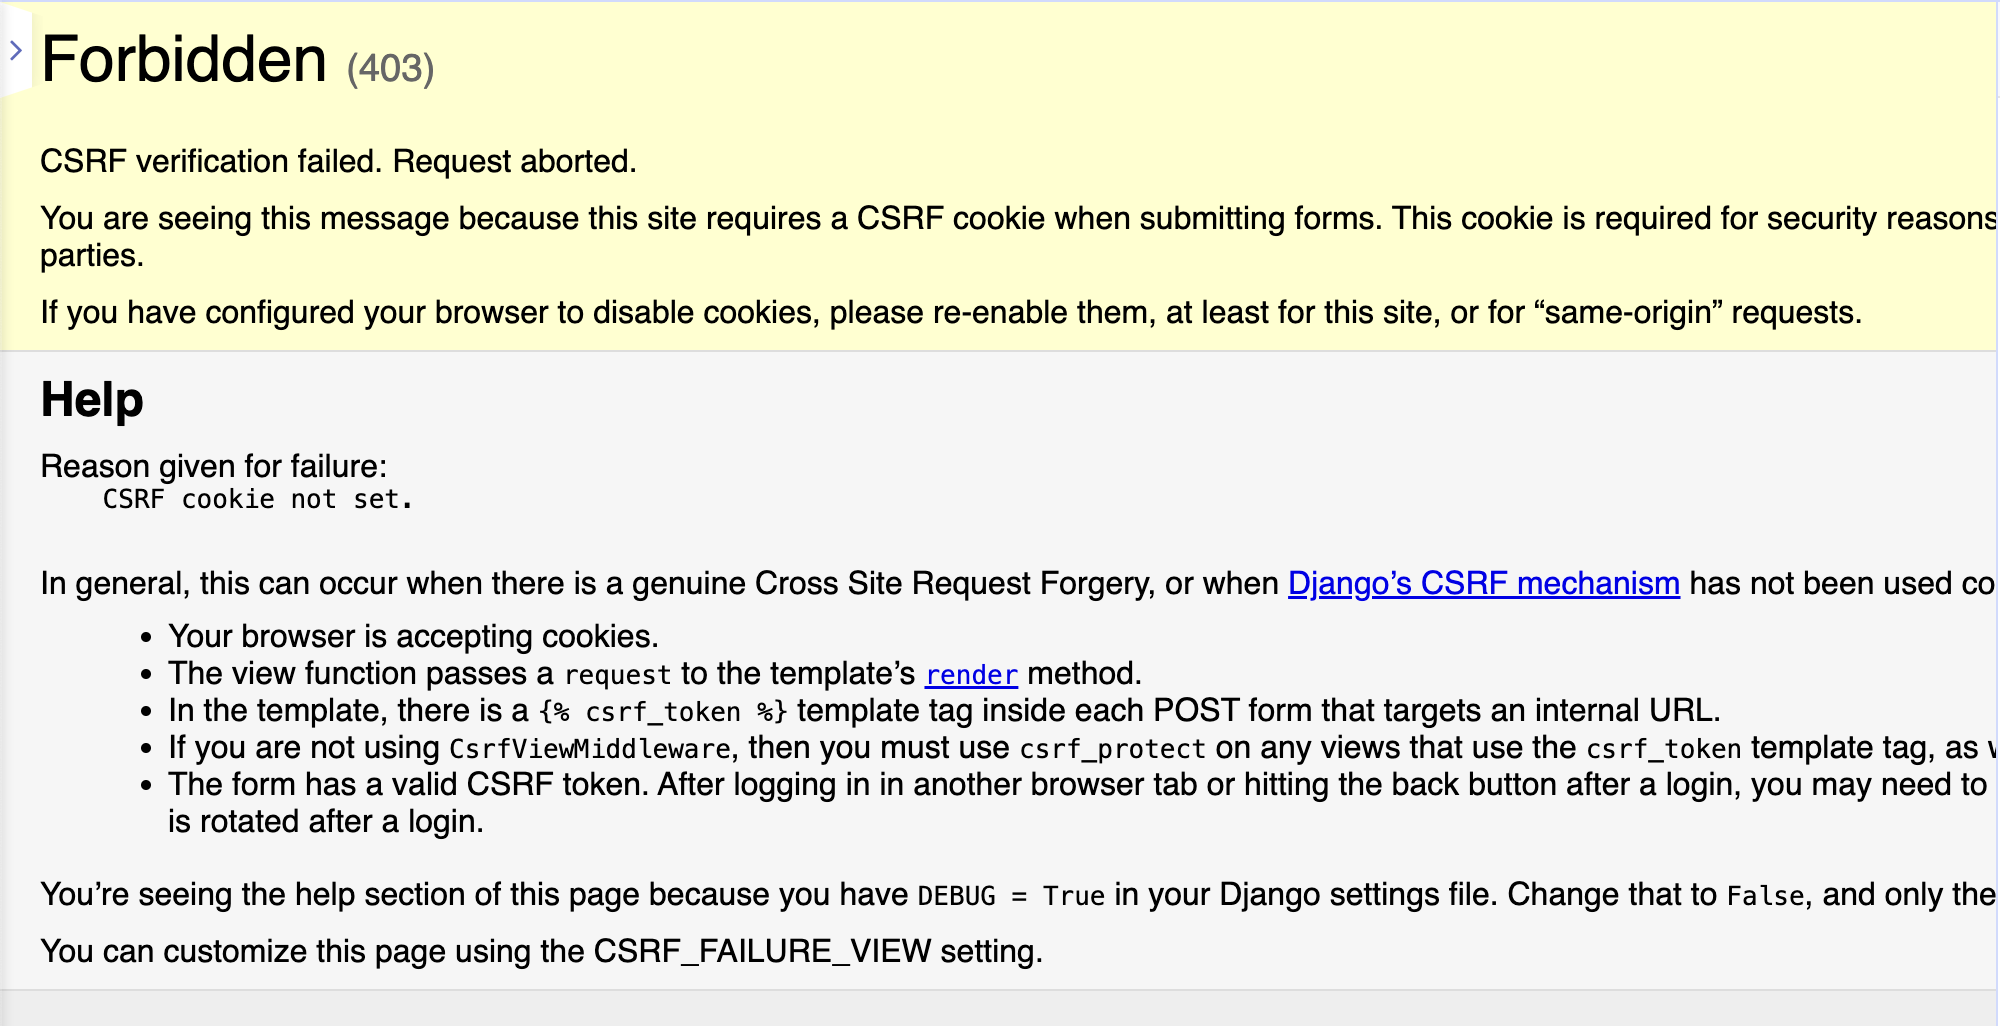Click the CsrfViewMiddleware code word
This screenshot has height=1026, width=2000.
point(590,749)
